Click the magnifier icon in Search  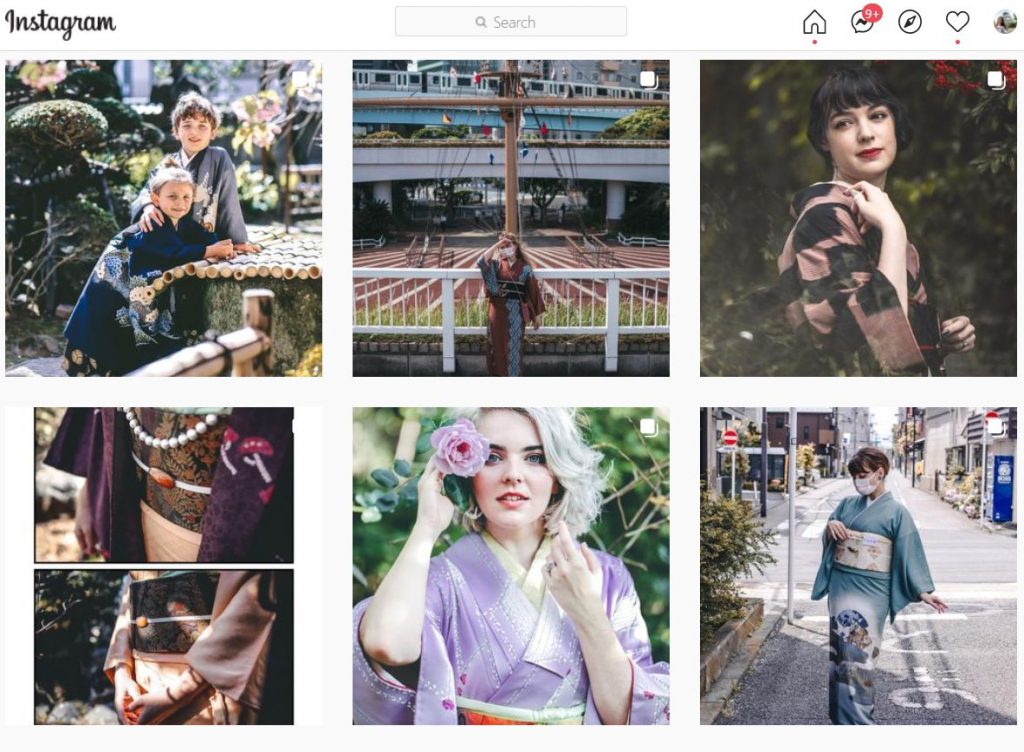[x=481, y=22]
